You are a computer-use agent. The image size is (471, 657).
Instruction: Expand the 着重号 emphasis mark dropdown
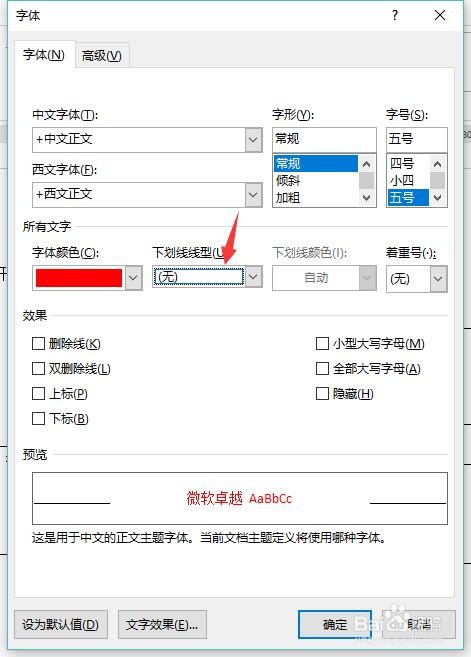coord(438,278)
